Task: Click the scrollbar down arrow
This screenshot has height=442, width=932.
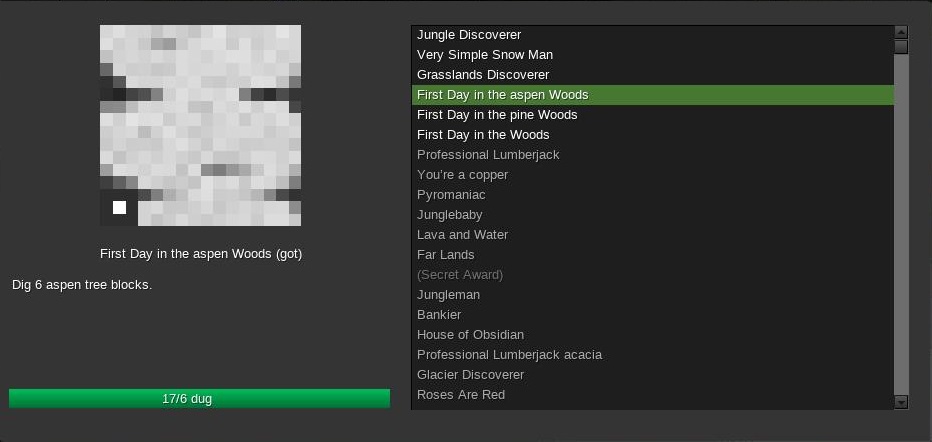Action: pos(901,402)
